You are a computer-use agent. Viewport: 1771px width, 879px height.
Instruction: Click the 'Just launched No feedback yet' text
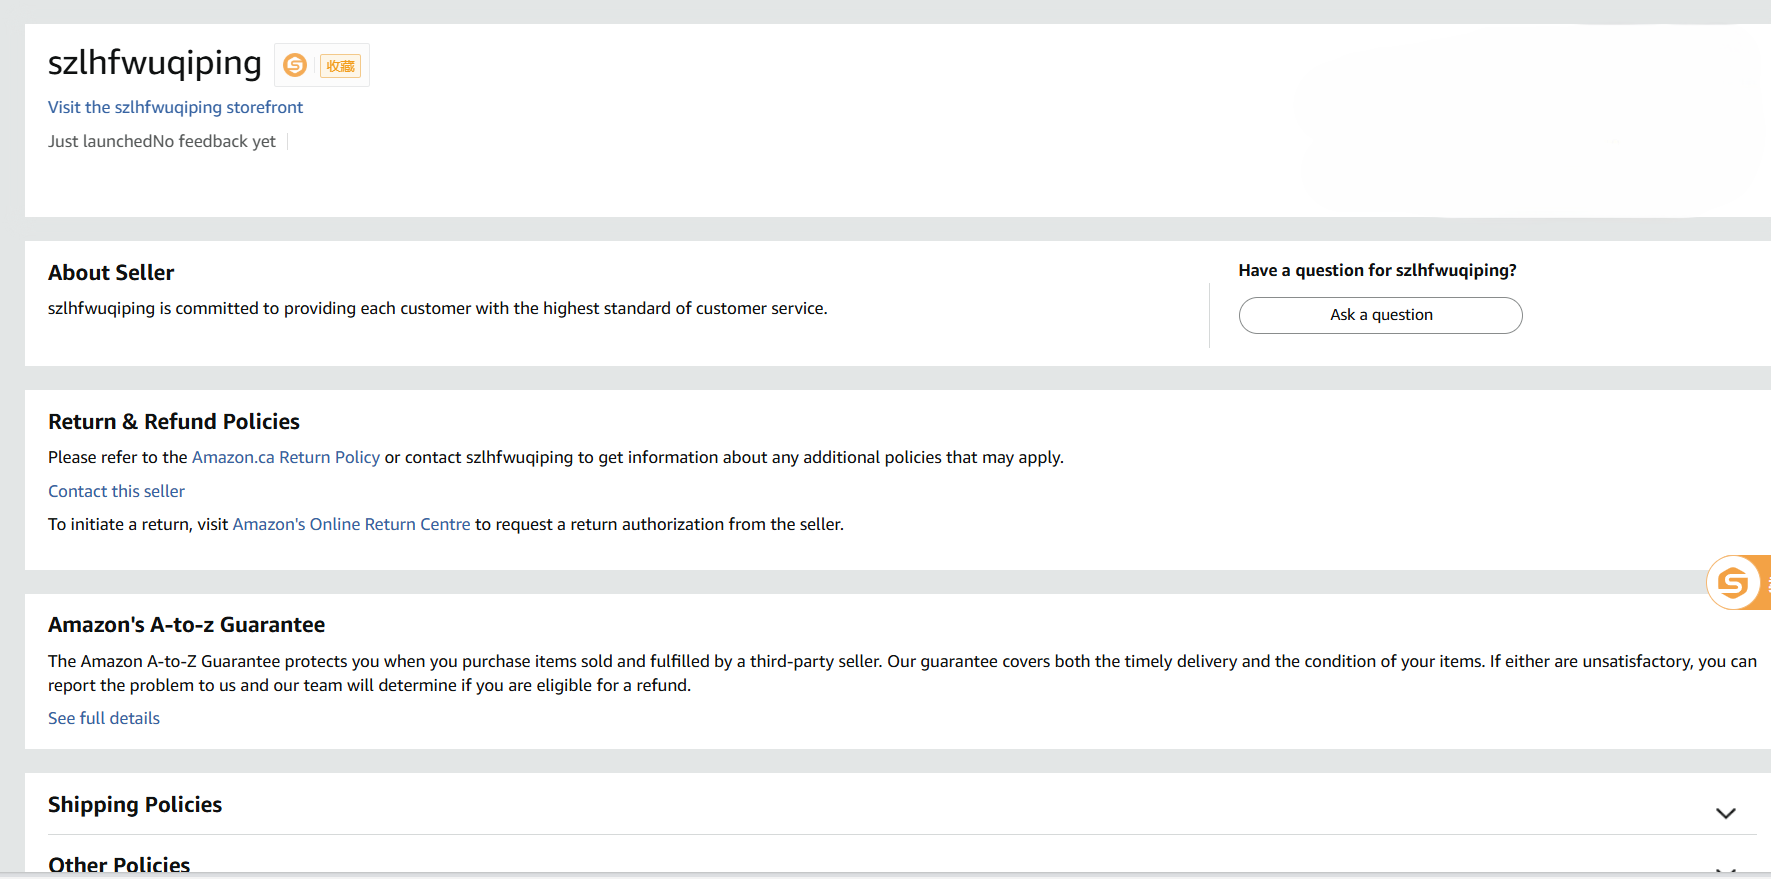pyautogui.click(x=162, y=141)
